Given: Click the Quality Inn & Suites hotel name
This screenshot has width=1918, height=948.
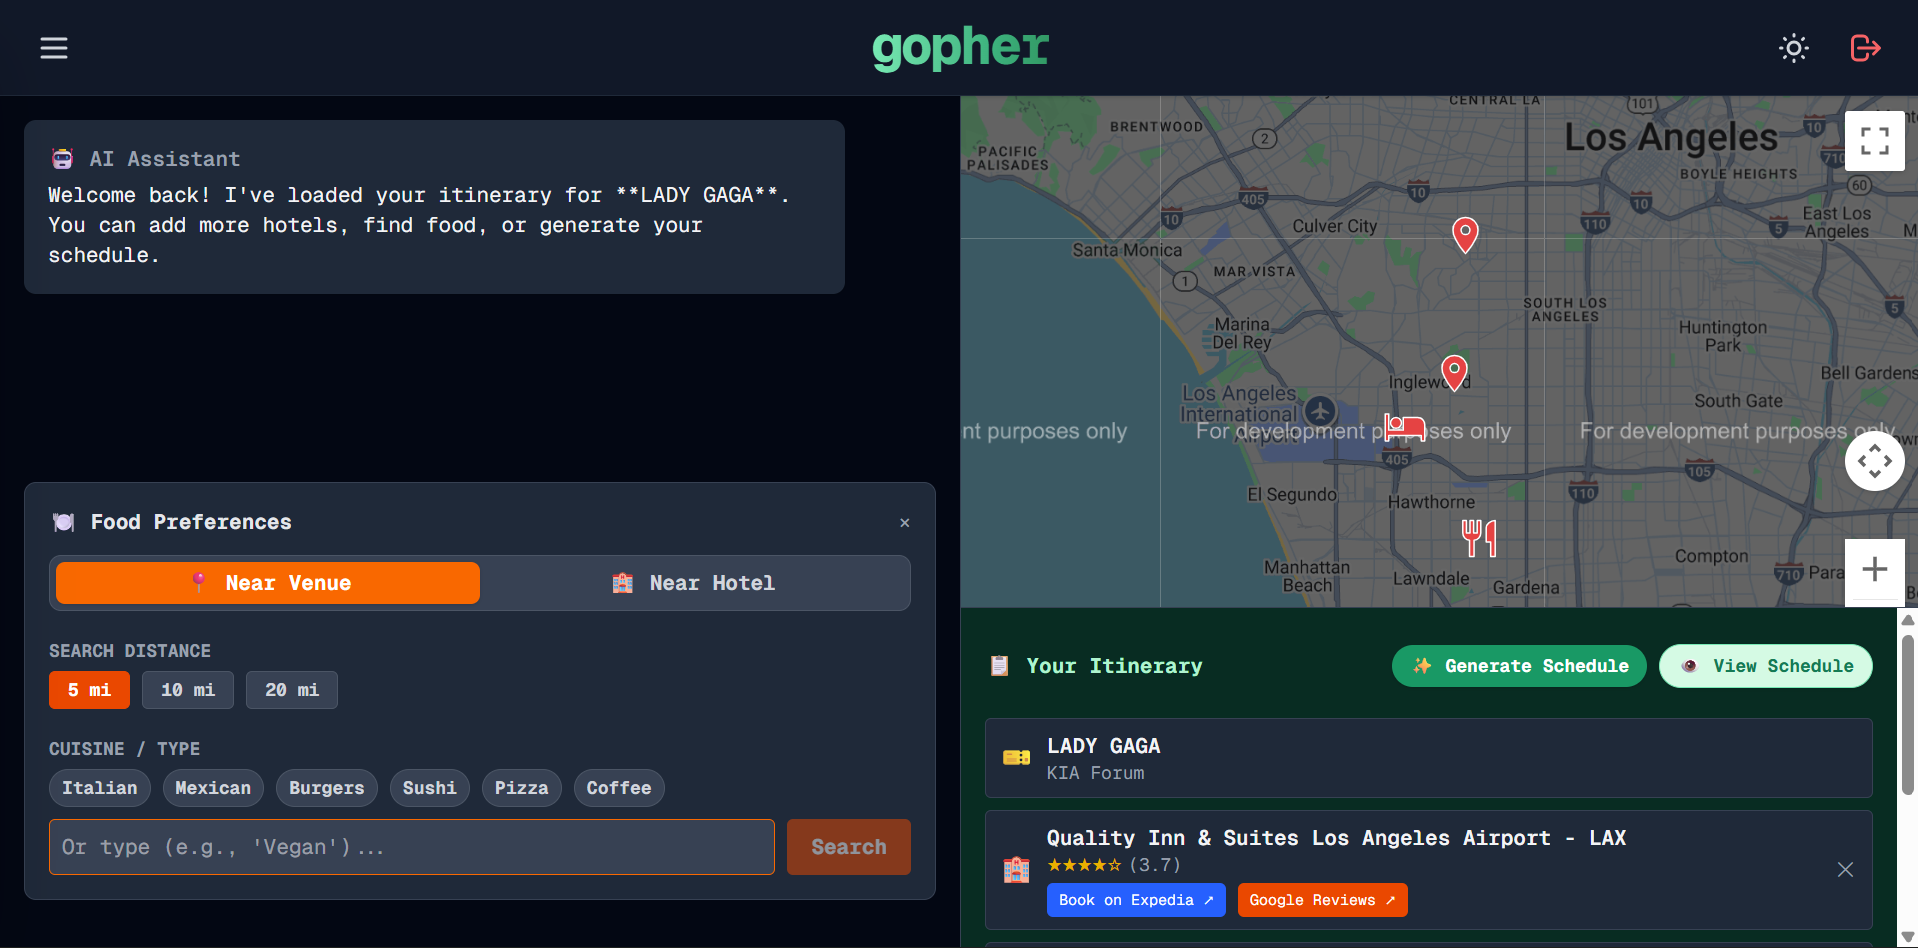Looking at the screenshot, I should click(x=1336, y=838).
